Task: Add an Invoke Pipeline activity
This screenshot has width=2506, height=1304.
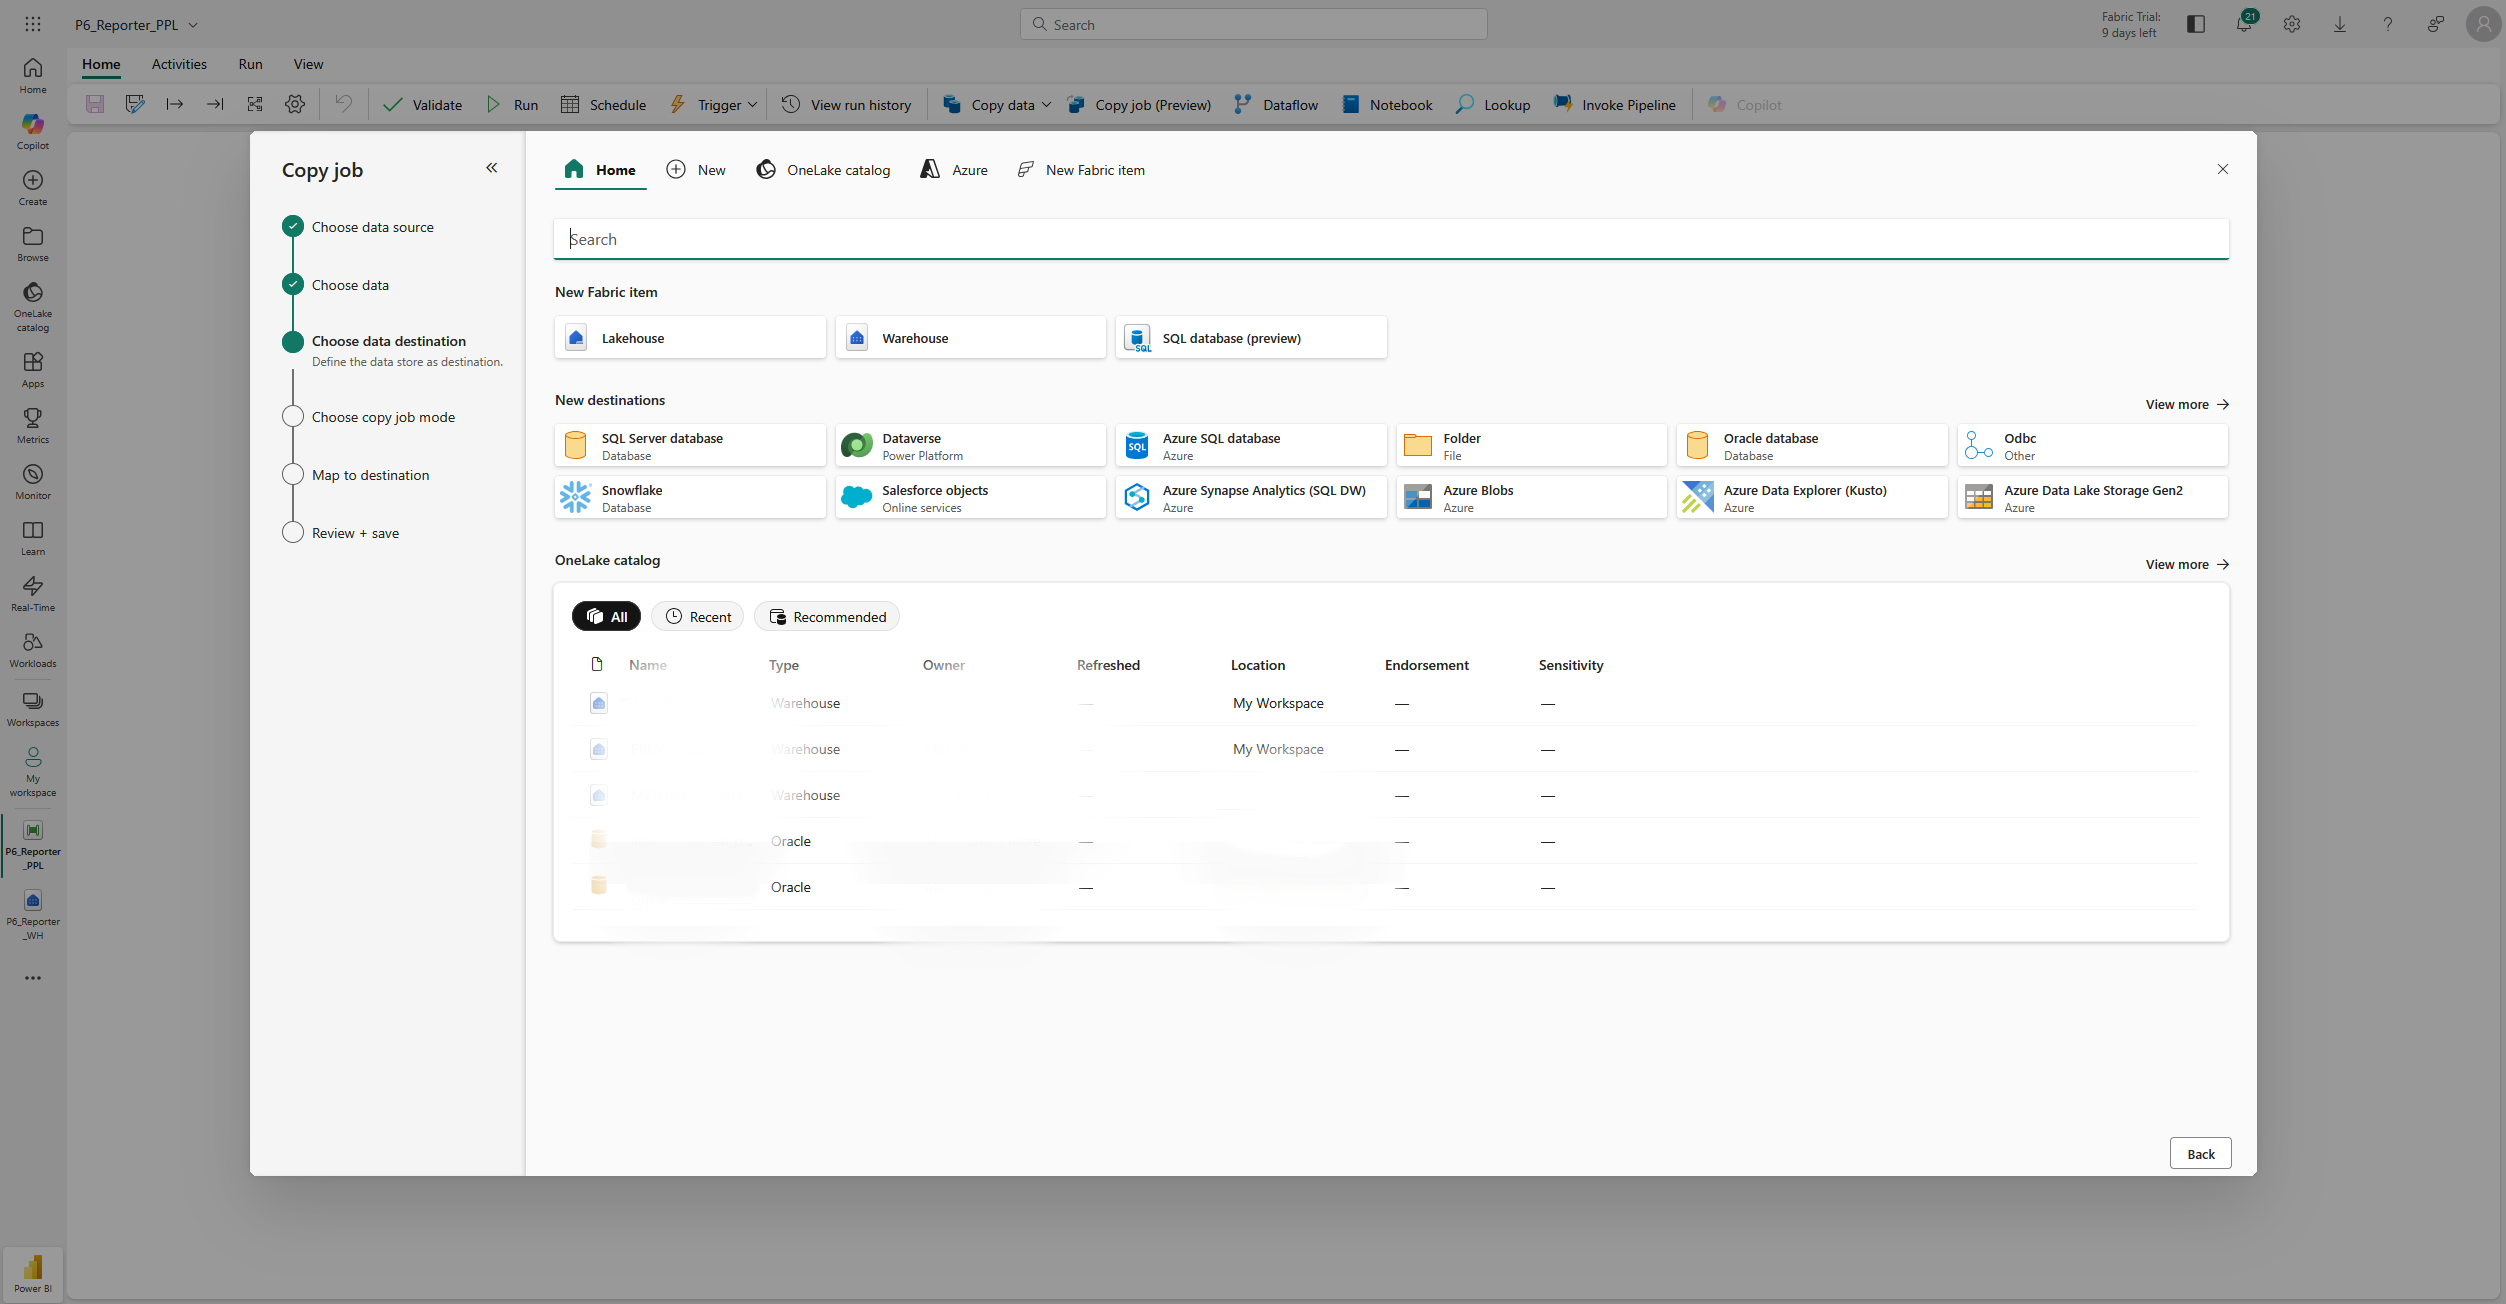Action: (1614, 104)
